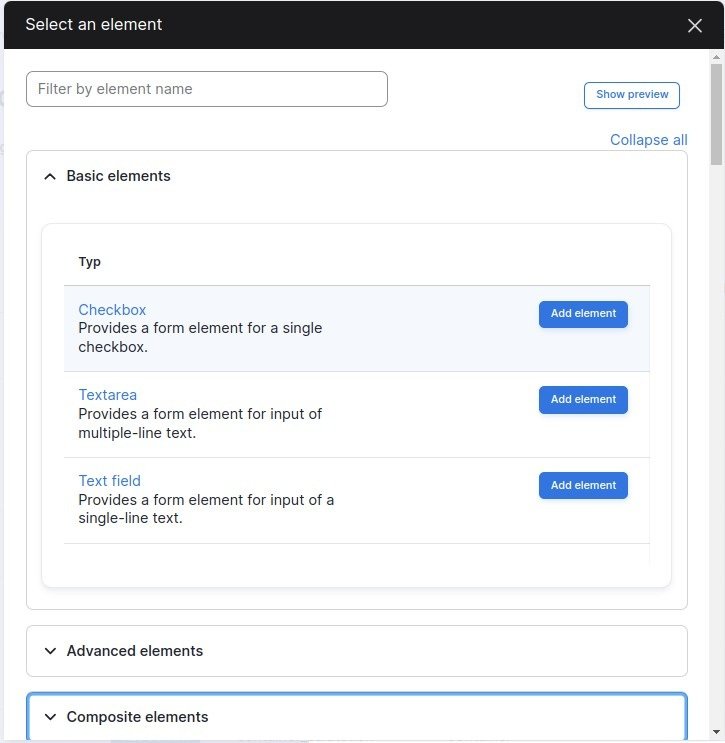Screen dimensions: 725x743
Task: Add the Textarea element
Action: (583, 400)
